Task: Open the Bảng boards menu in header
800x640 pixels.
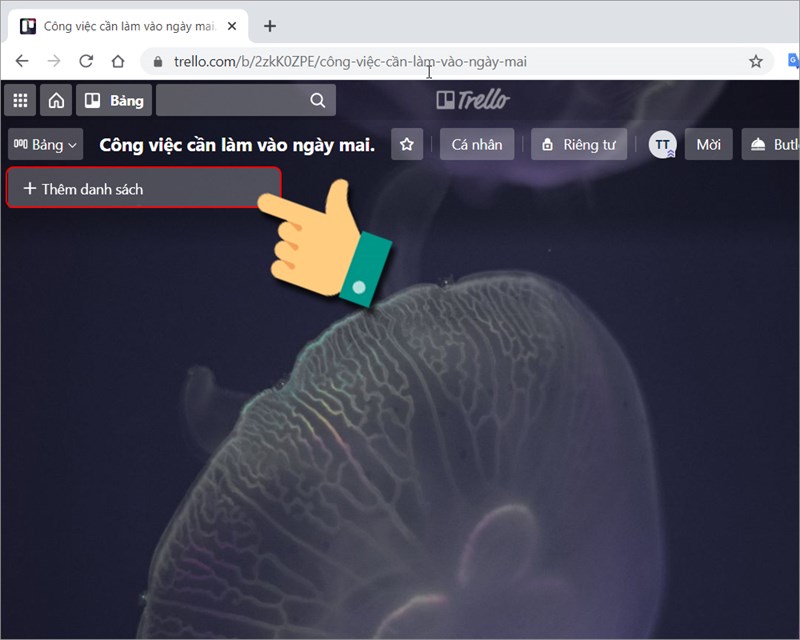Action: (x=114, y=100)
